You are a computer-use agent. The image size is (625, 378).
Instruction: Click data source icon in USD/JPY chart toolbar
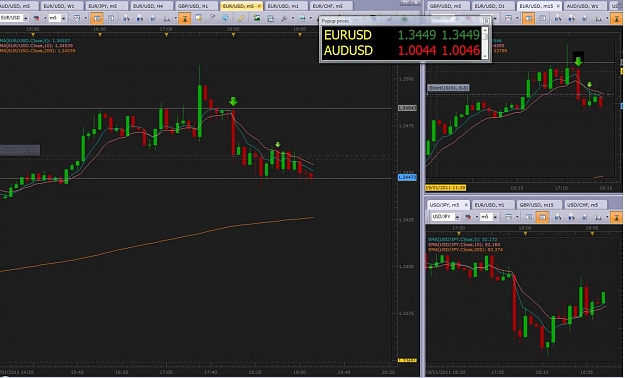tap(468, 217)
